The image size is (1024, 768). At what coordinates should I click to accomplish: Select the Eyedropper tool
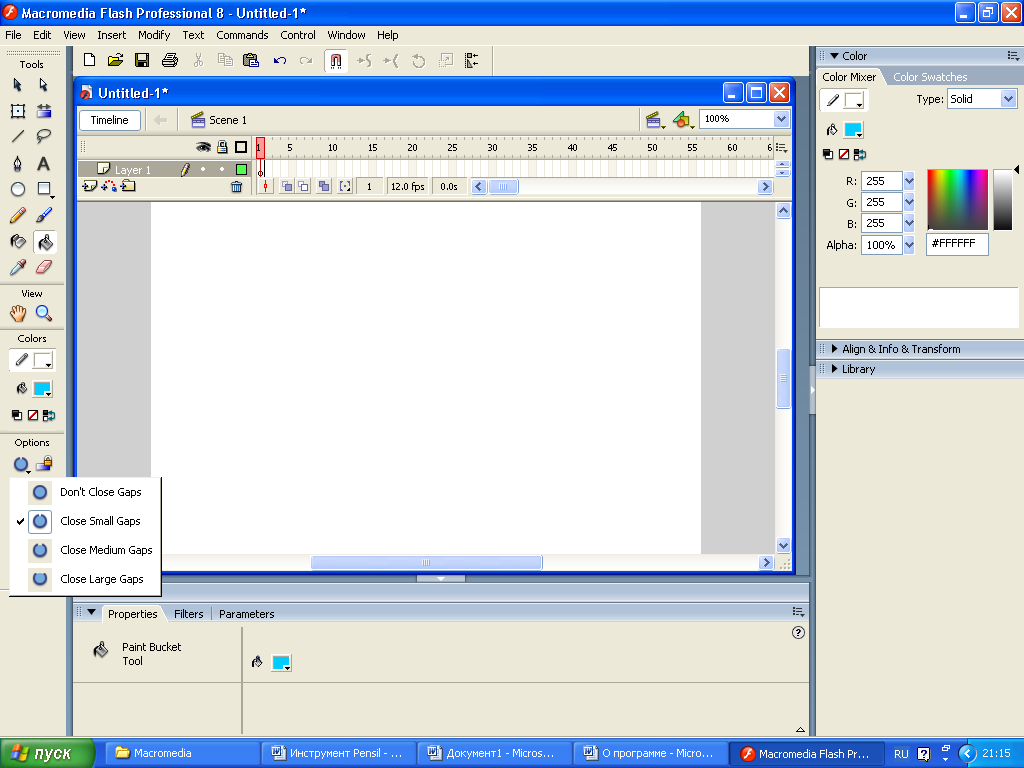tap(18, 267)
